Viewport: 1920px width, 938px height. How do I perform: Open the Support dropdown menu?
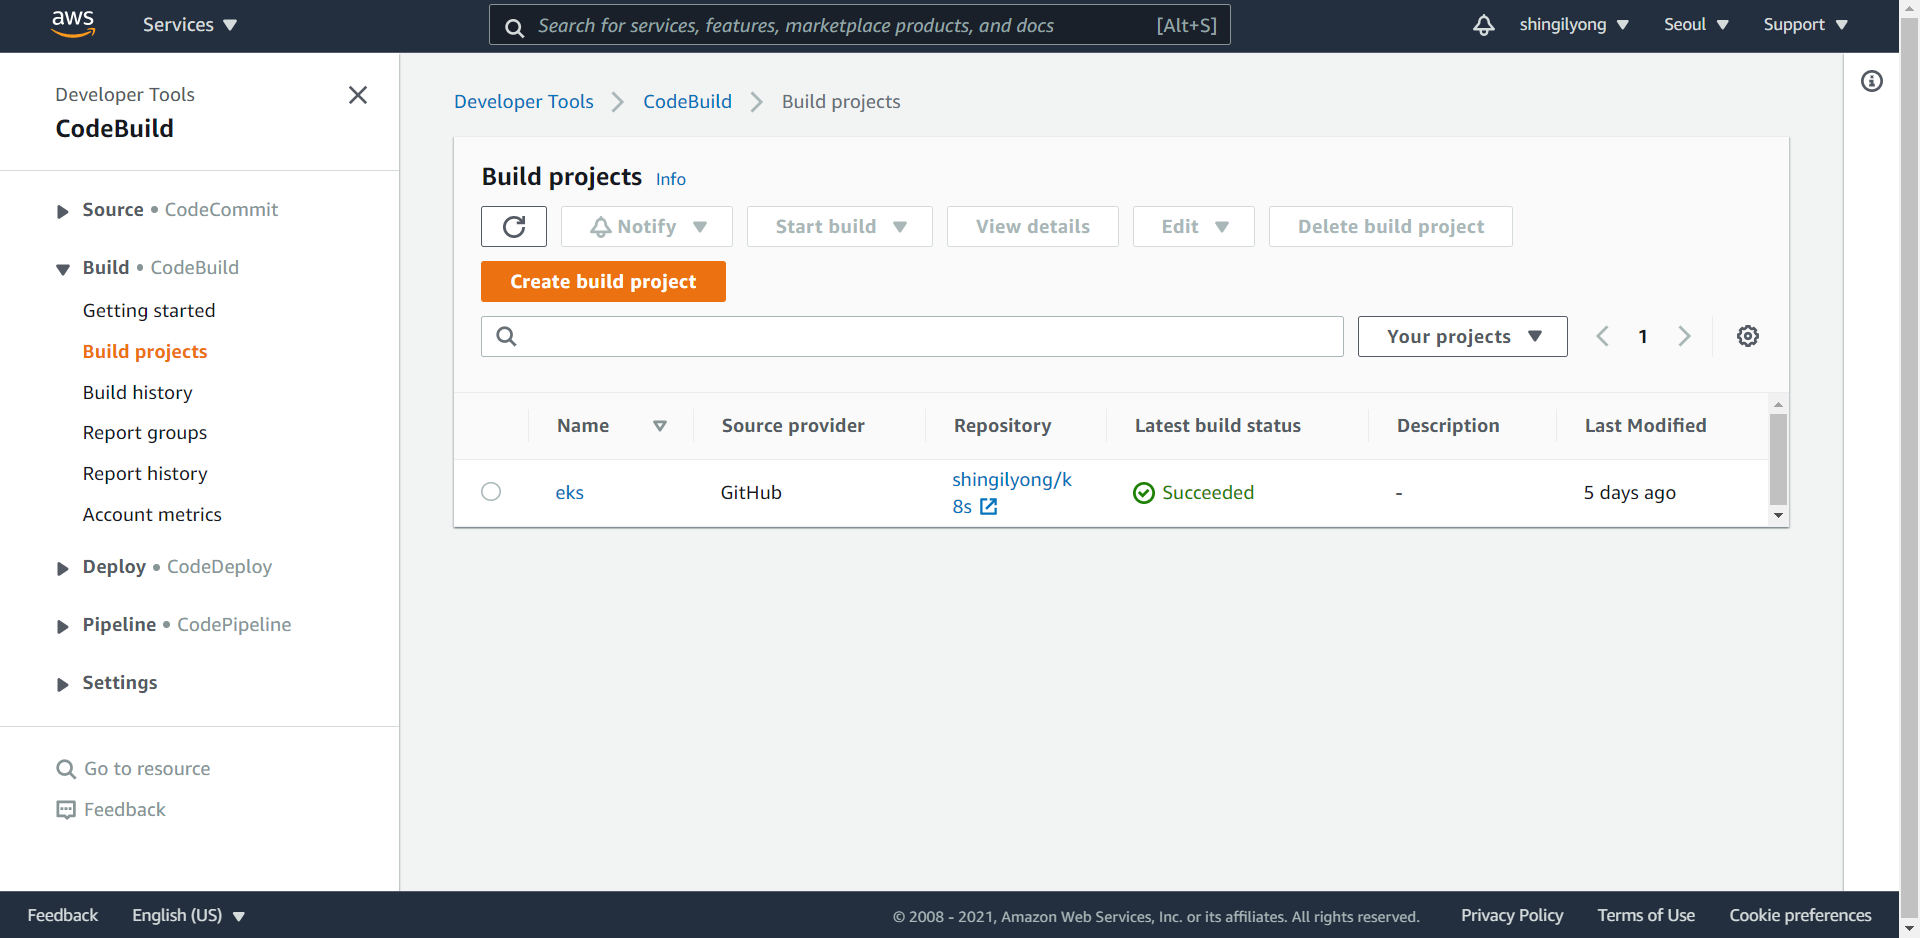tap(1805, 25)
